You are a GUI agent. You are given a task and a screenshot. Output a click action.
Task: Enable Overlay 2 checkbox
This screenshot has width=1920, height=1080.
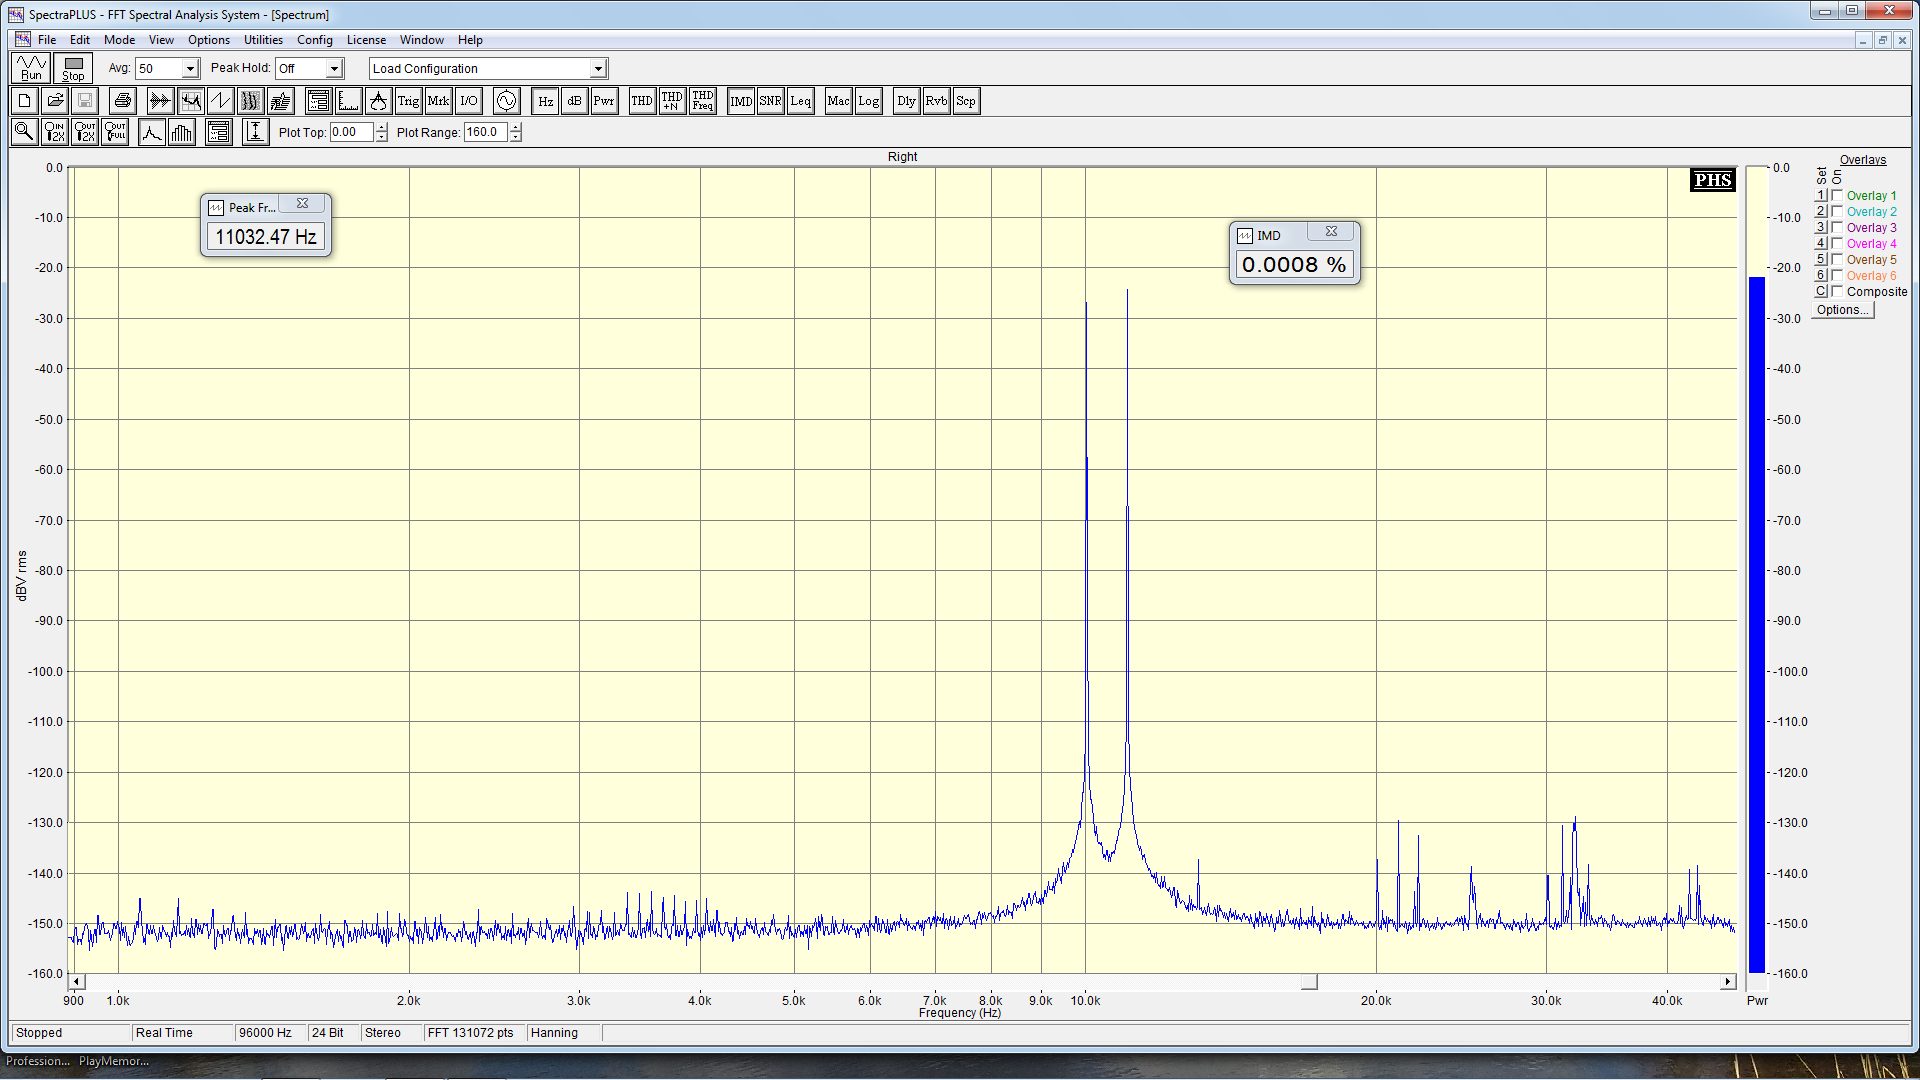(1837, 212)
